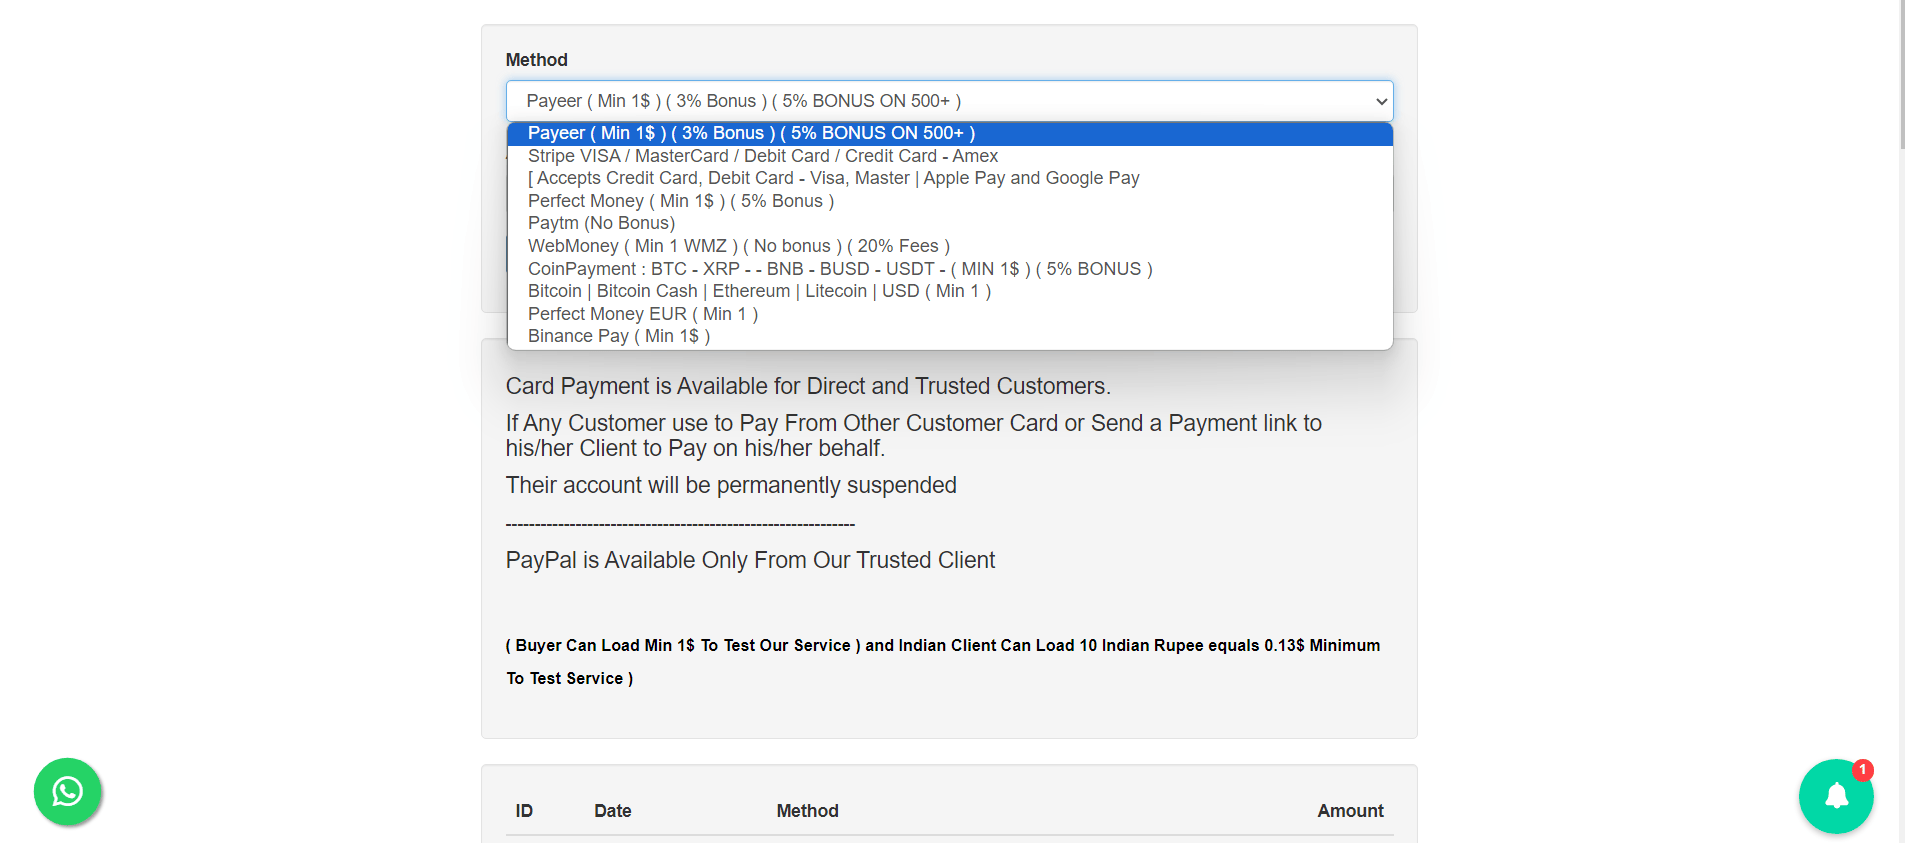Choose Binance Pay (Min 1$) option
The height and width of the screenshot is (843, 1905).
(618, 336)
